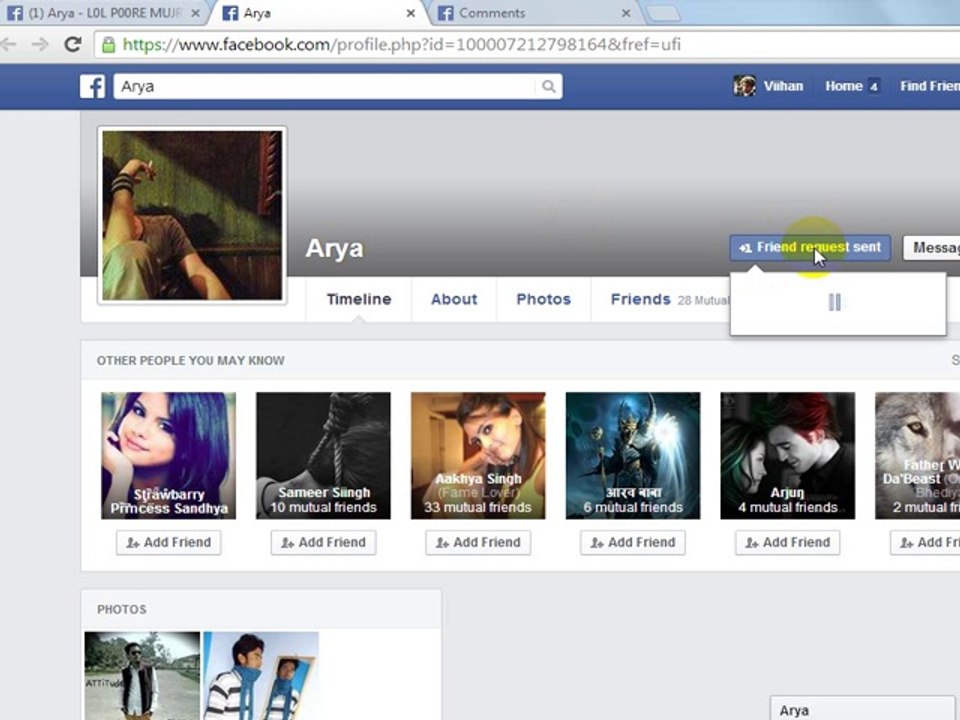
Task: Click Viihan's small profile avatar
Action: point(744,86)
